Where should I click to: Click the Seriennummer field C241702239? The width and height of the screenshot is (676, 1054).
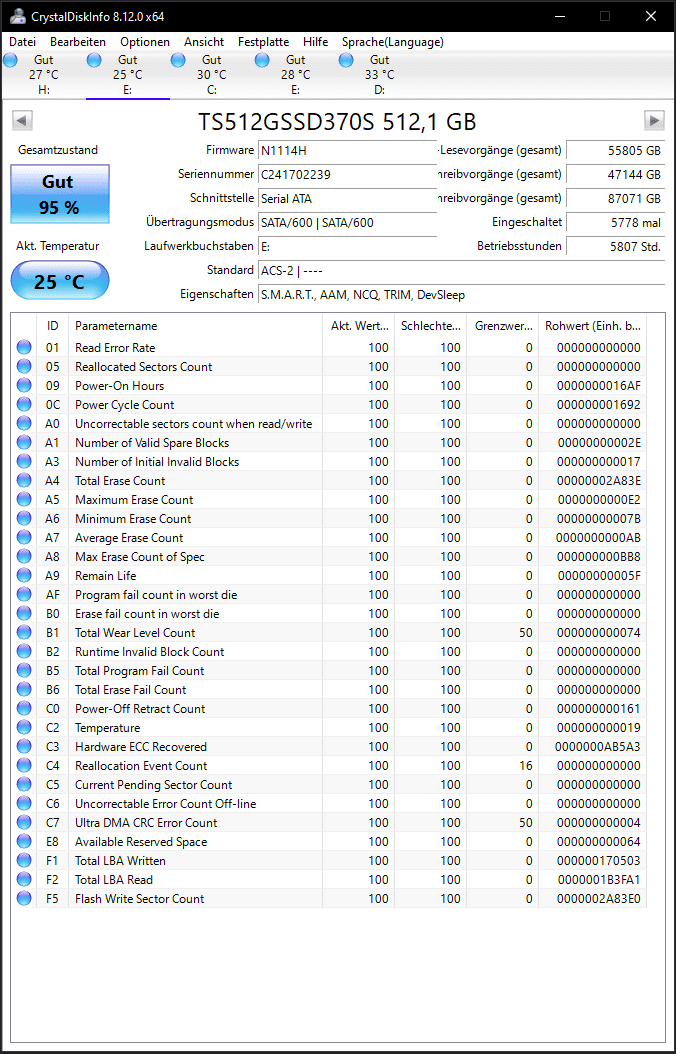pyautogui.click(x=347, y=174)
